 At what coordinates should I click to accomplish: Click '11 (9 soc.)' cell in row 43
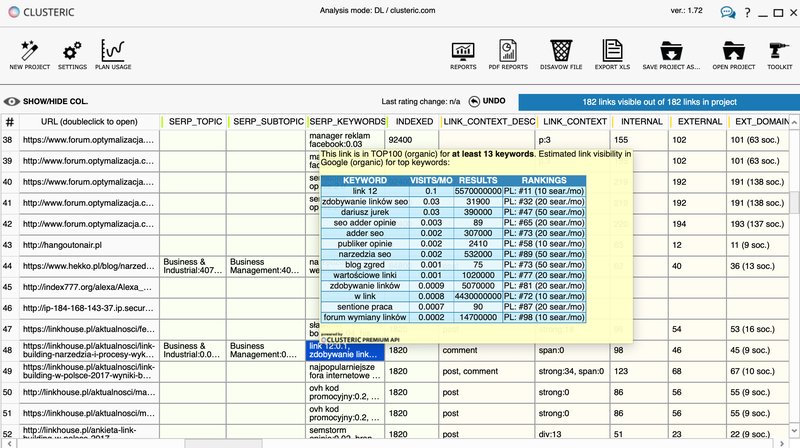pos(758,245)
